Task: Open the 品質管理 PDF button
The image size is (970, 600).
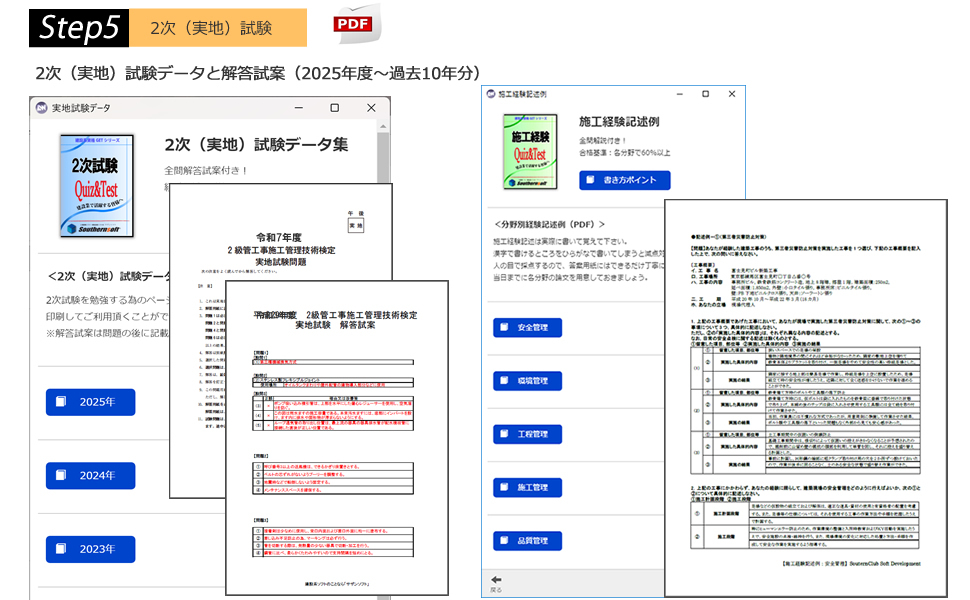Action: click(x=527, y=541)
